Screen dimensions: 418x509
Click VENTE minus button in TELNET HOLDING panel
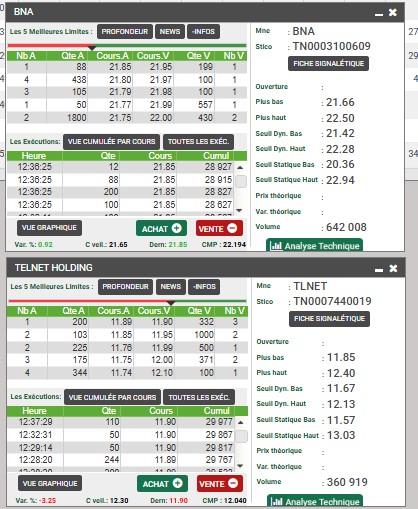[x=220, y=484]
